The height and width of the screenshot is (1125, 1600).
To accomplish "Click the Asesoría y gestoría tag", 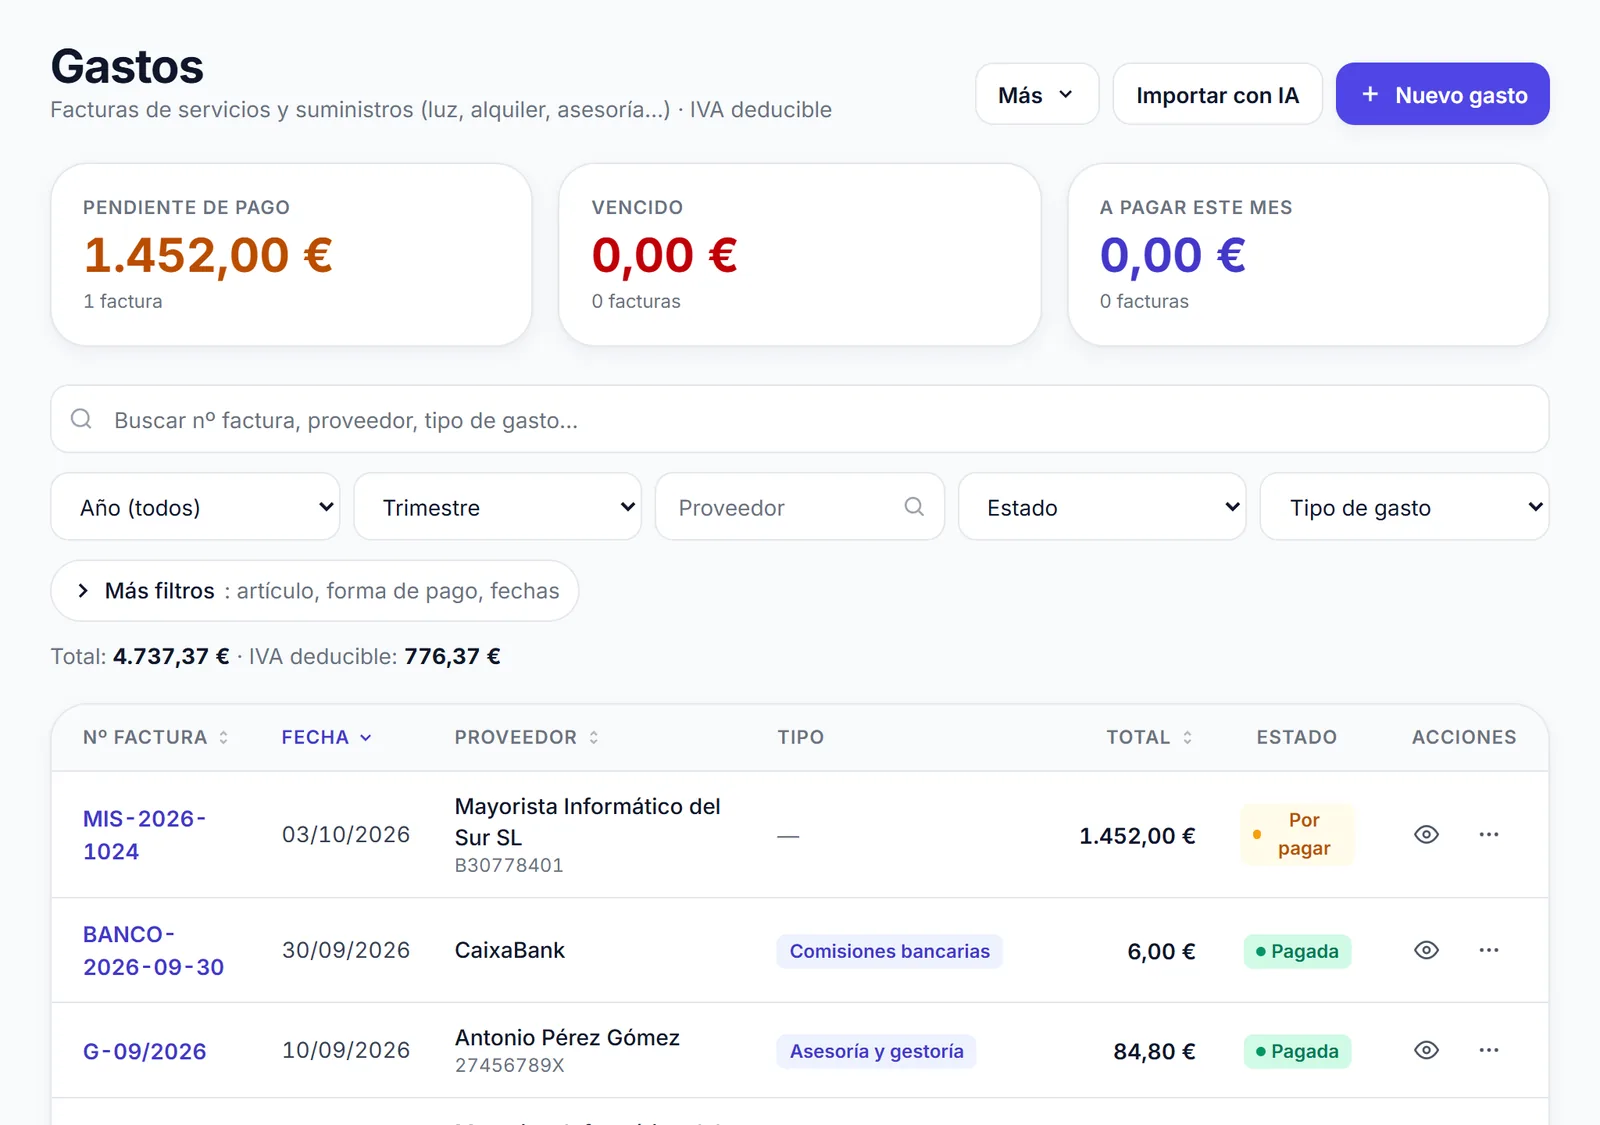I will click(877, 1051).
